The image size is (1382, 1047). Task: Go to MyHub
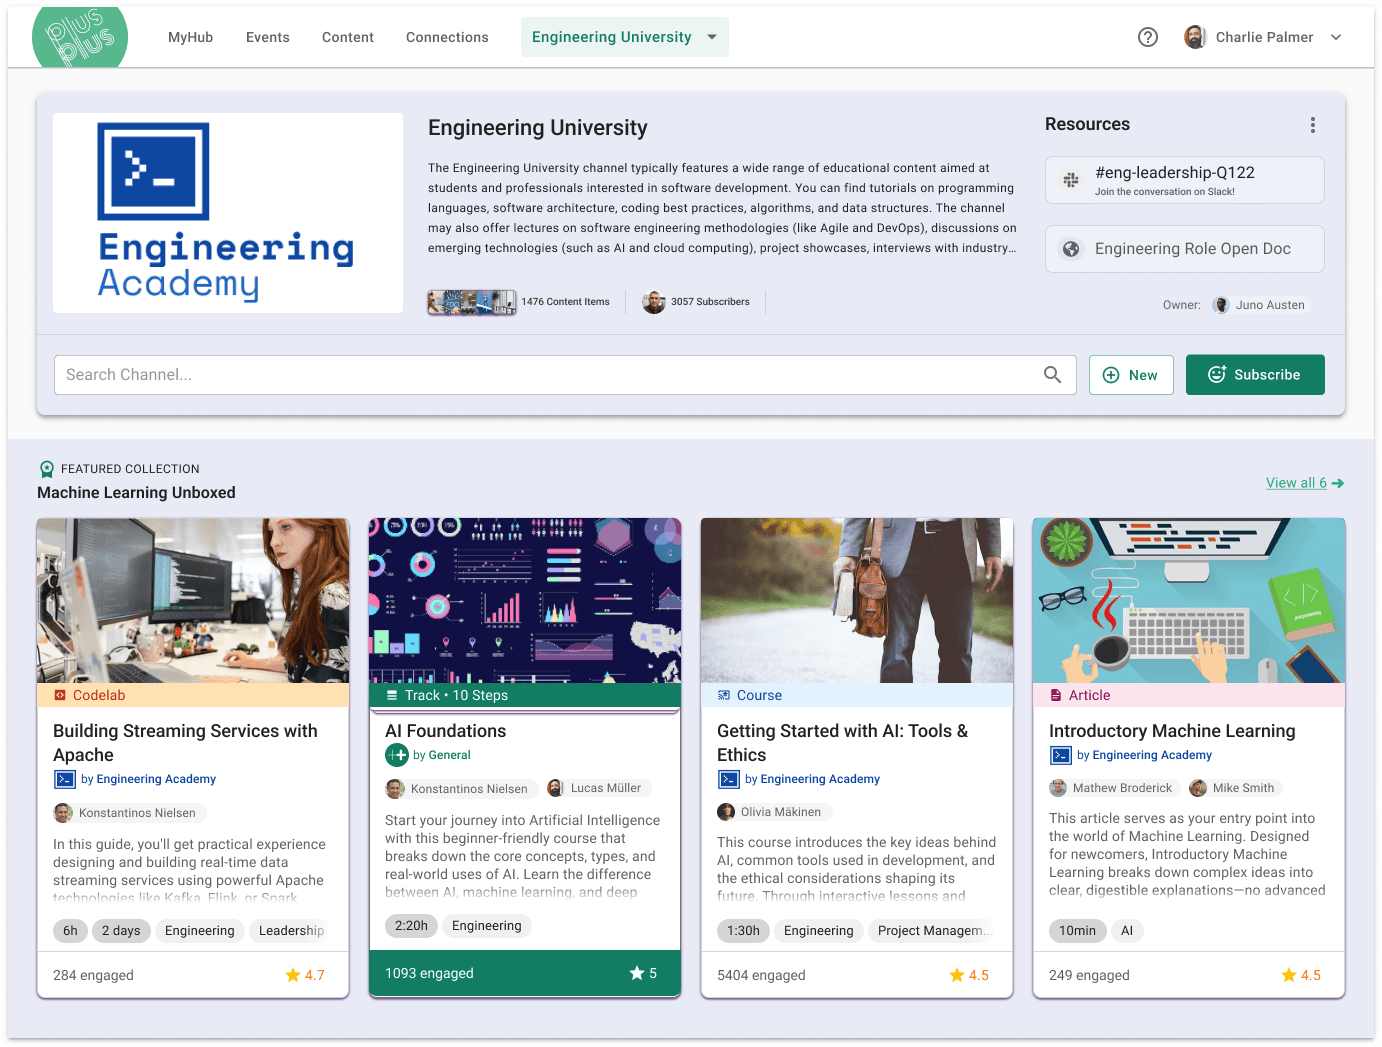coord(190,37)
